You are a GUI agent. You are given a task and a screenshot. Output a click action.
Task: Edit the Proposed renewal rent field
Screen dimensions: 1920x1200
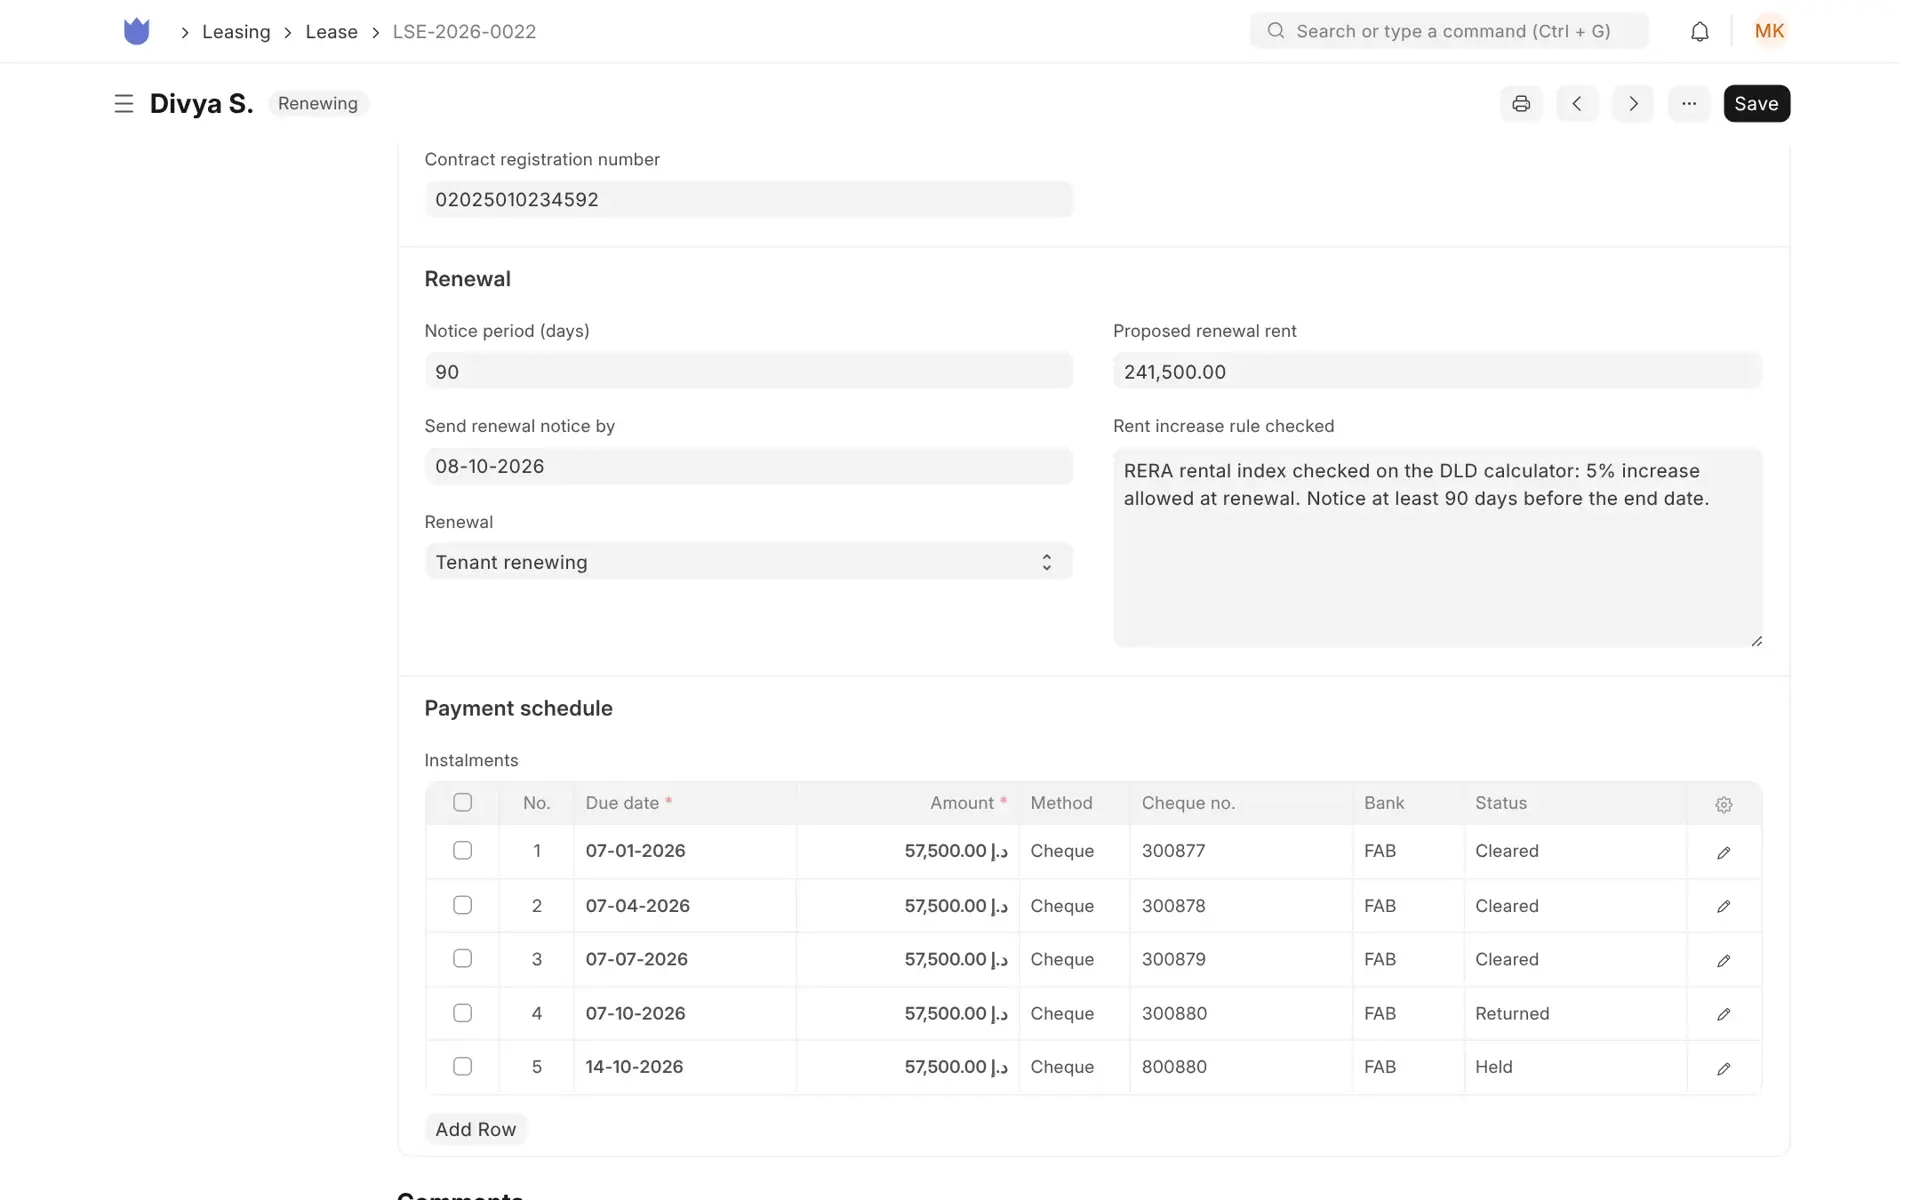point(1437,371)
